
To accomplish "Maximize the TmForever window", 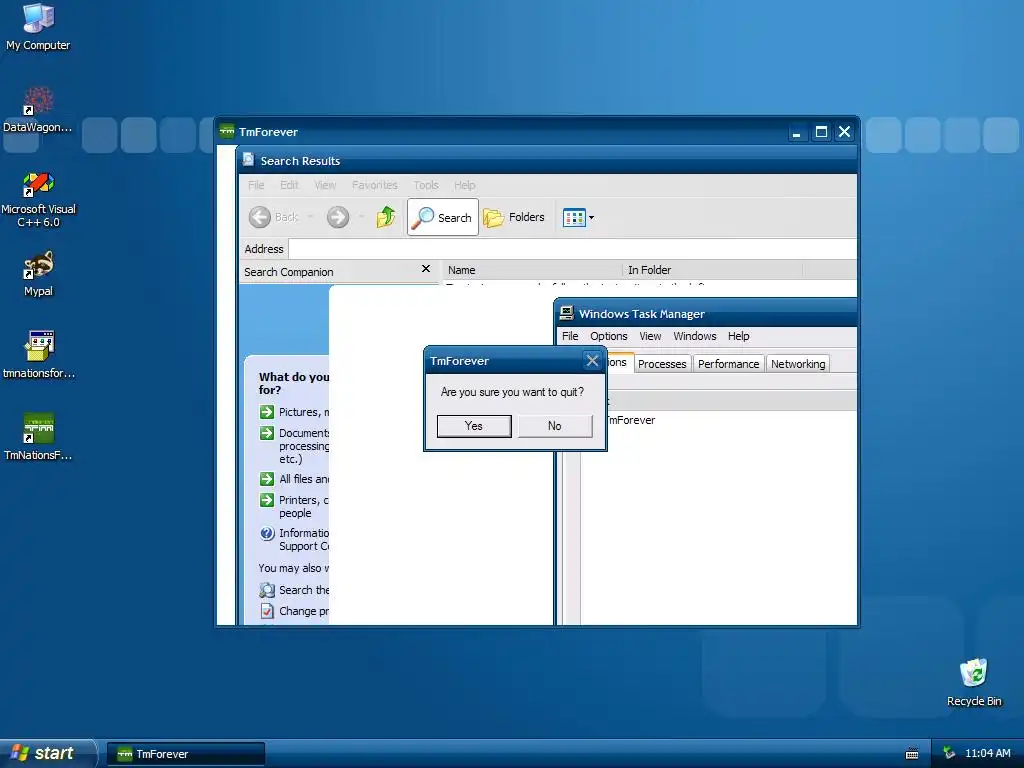I will click(x=821, y=132).
